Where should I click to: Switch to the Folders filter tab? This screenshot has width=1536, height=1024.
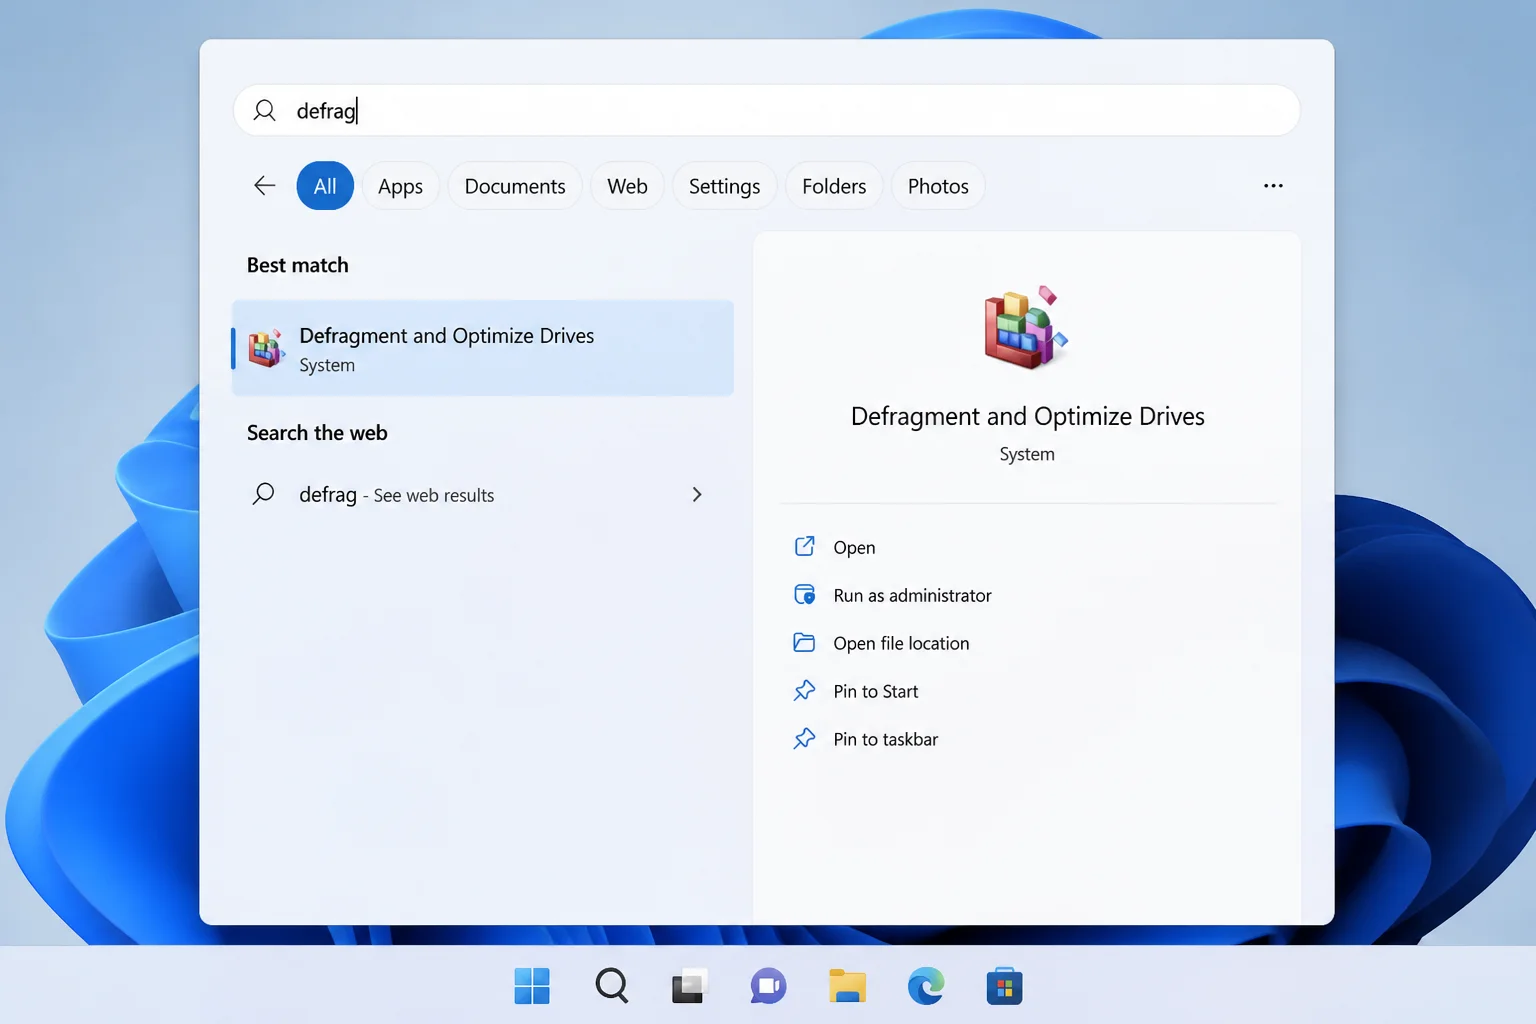point(834,186)
